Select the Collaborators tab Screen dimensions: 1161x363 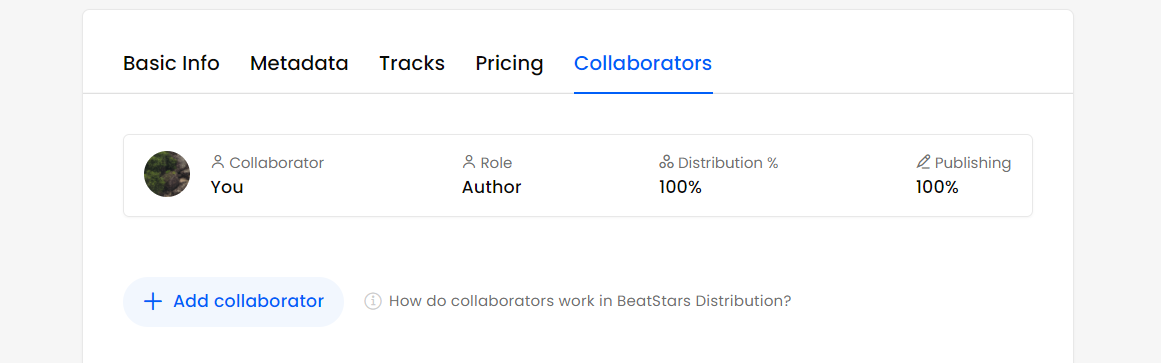pos(643,64)
